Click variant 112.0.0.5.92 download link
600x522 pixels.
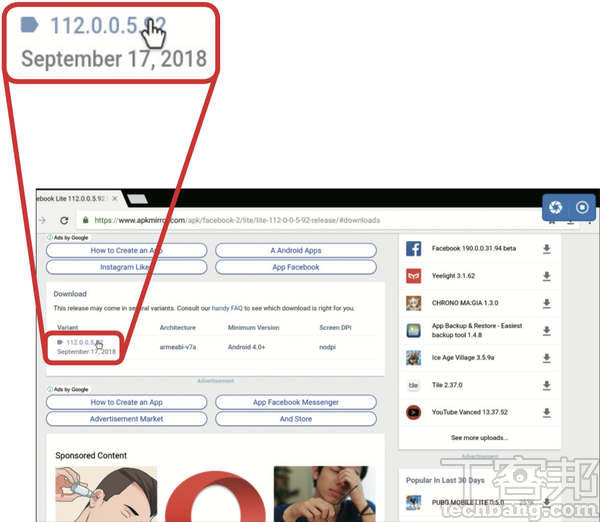pyautogui.click(x=85, y=343)
